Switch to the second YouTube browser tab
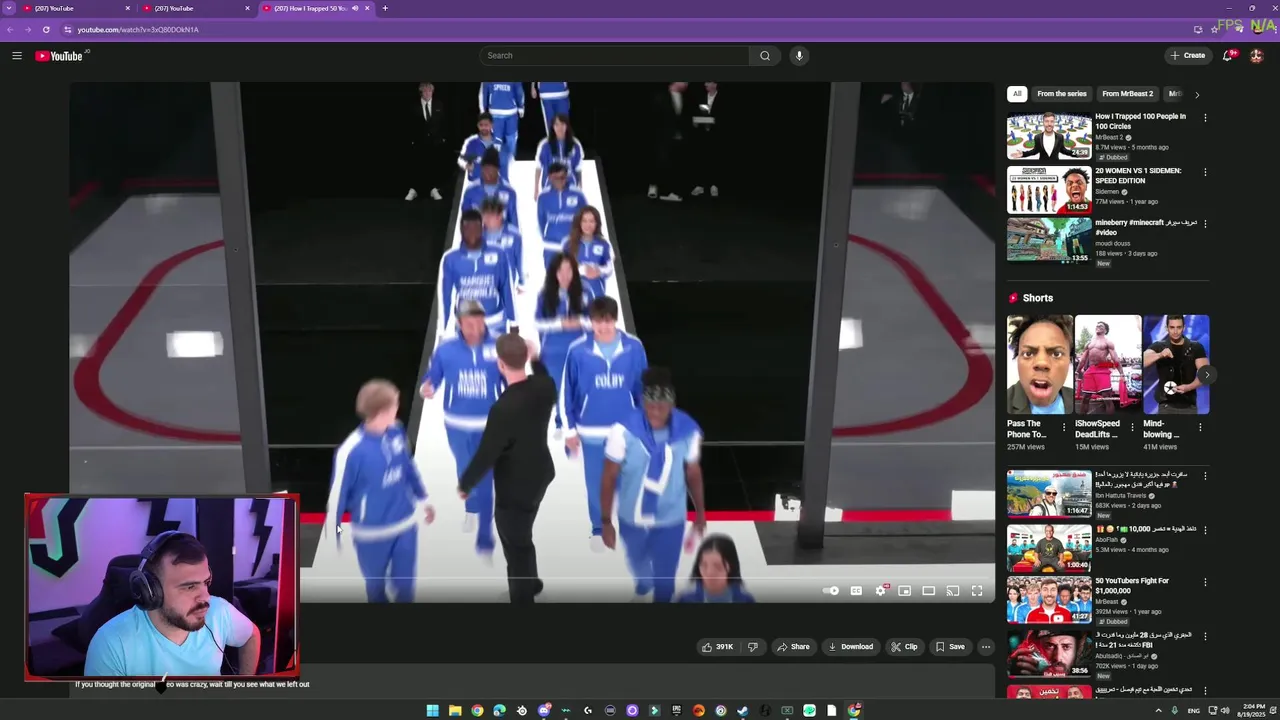Viewport: 1280px width, 720px height. pyautogui.click(x=195, y=8)
